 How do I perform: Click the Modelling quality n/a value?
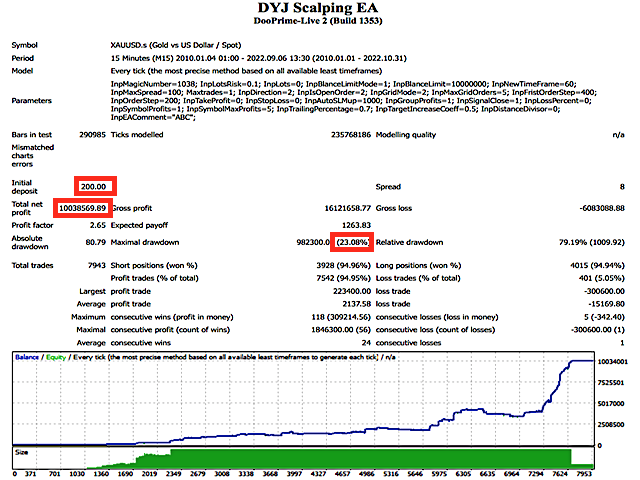618,135
